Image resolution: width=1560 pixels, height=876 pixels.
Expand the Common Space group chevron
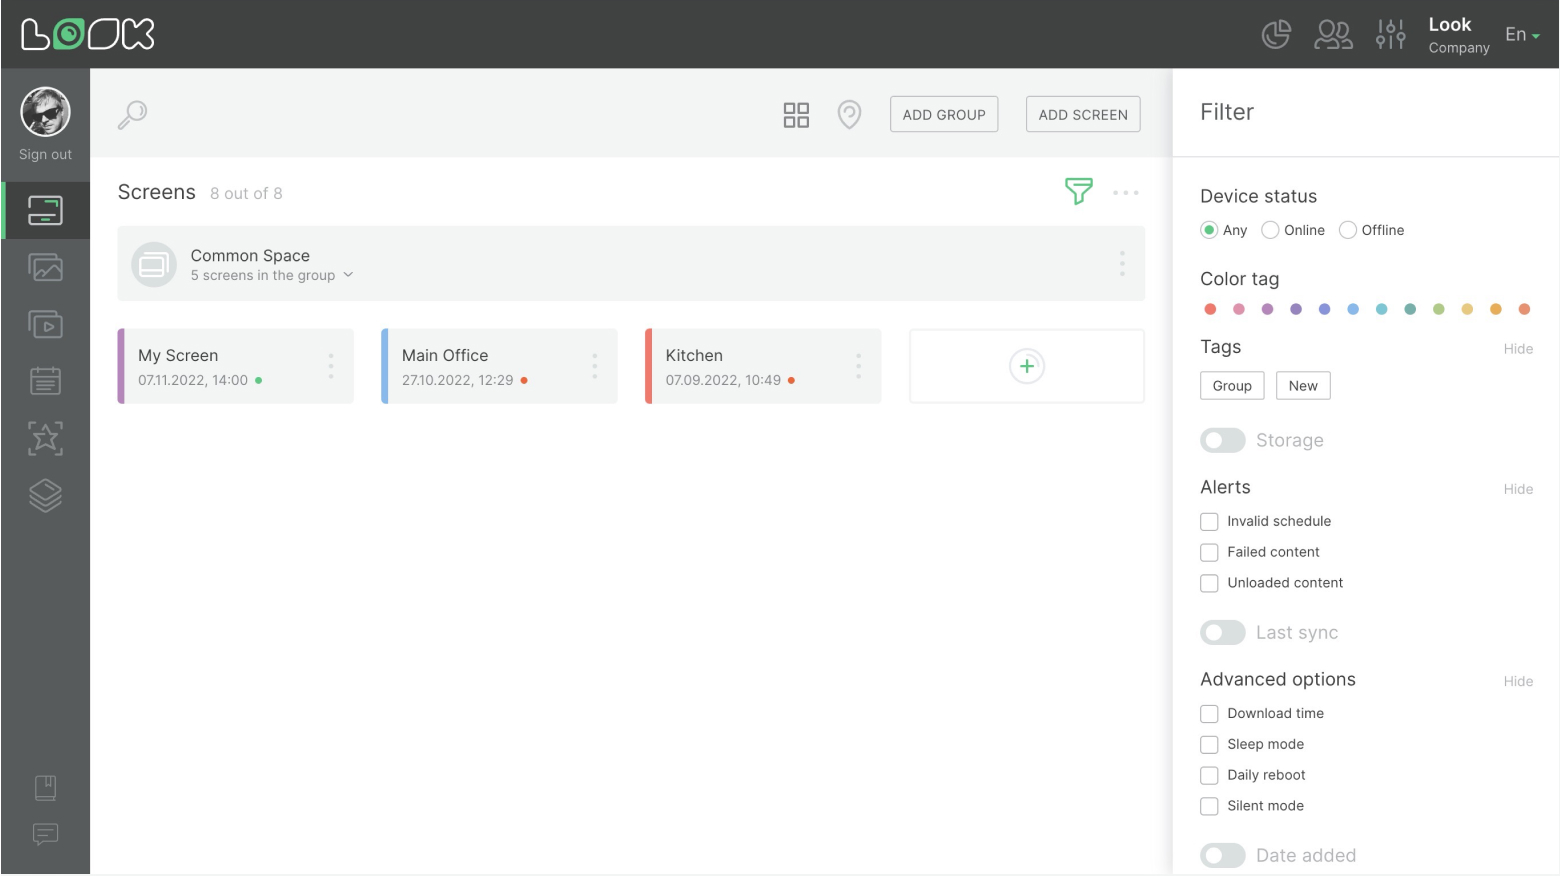pyautogui.click(x=348, y=275)
